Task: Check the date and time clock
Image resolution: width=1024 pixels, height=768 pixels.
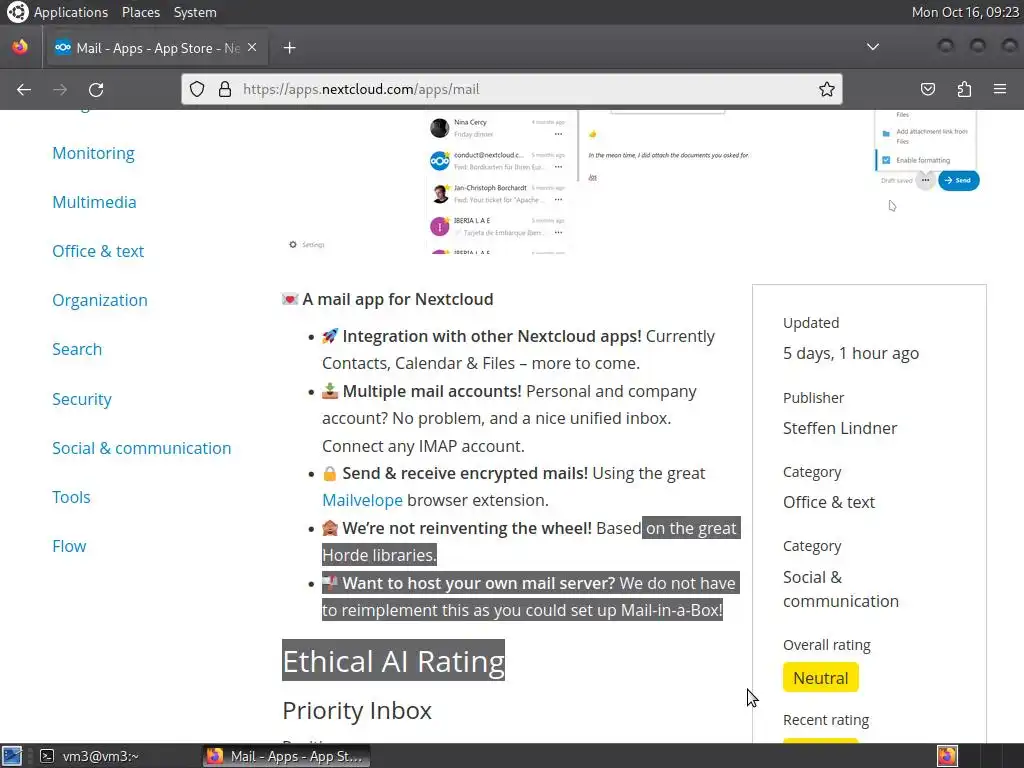Action: click(965, 12)
